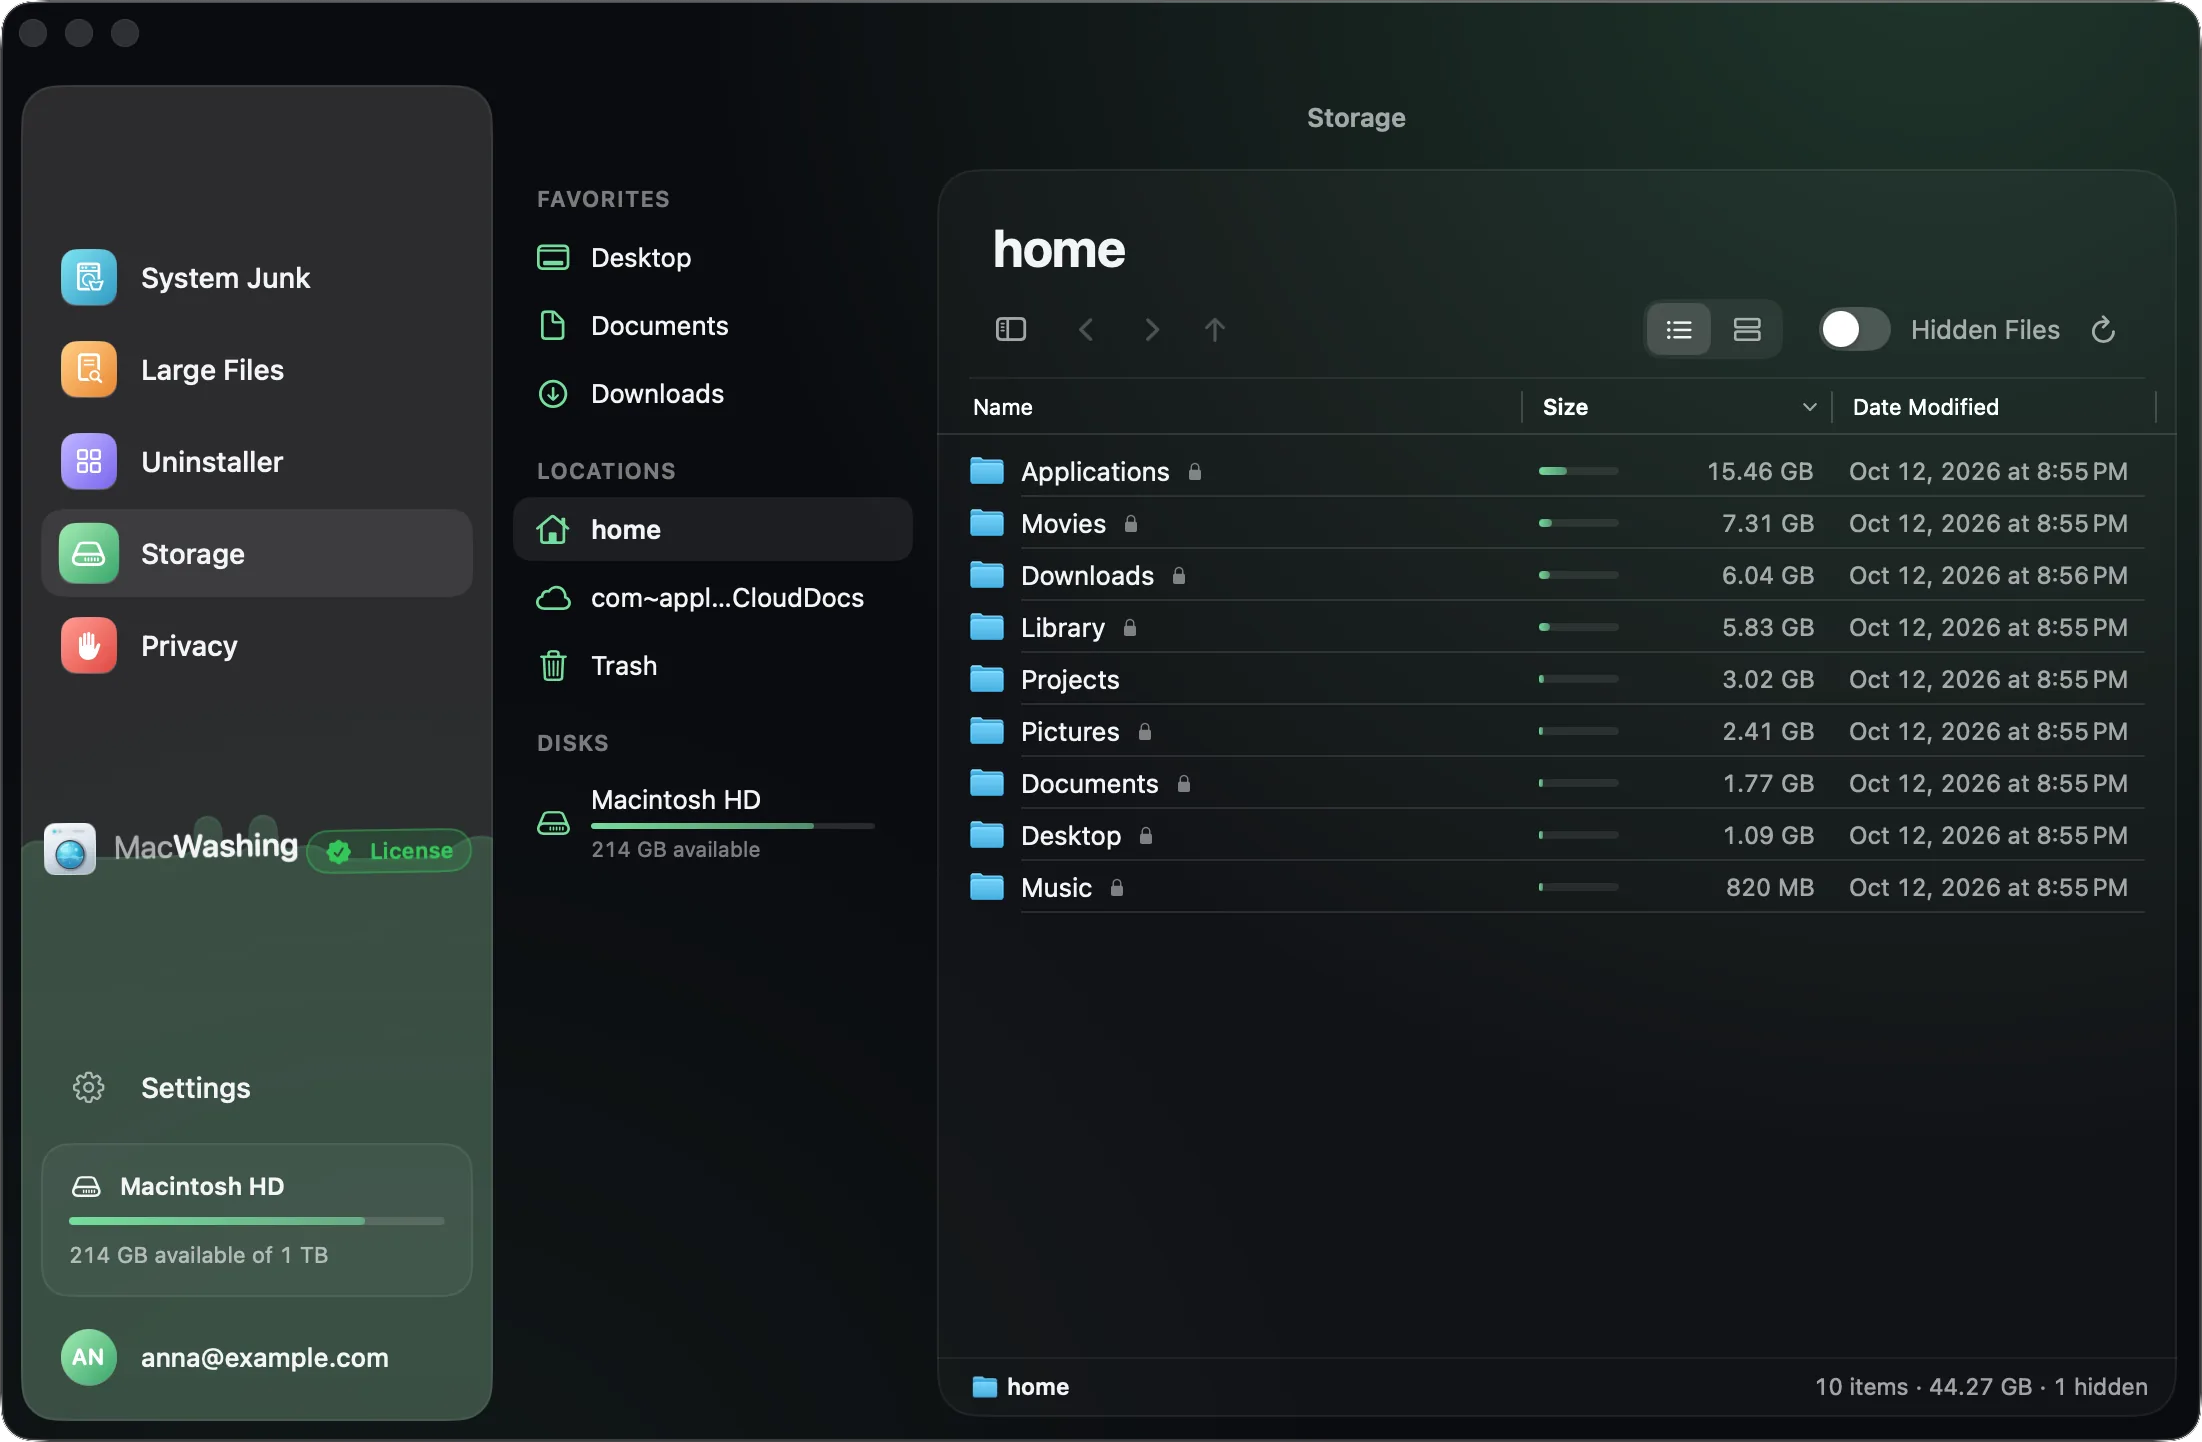Toggle the sidebar panel icon in toolbar

tap(1011, 329)
